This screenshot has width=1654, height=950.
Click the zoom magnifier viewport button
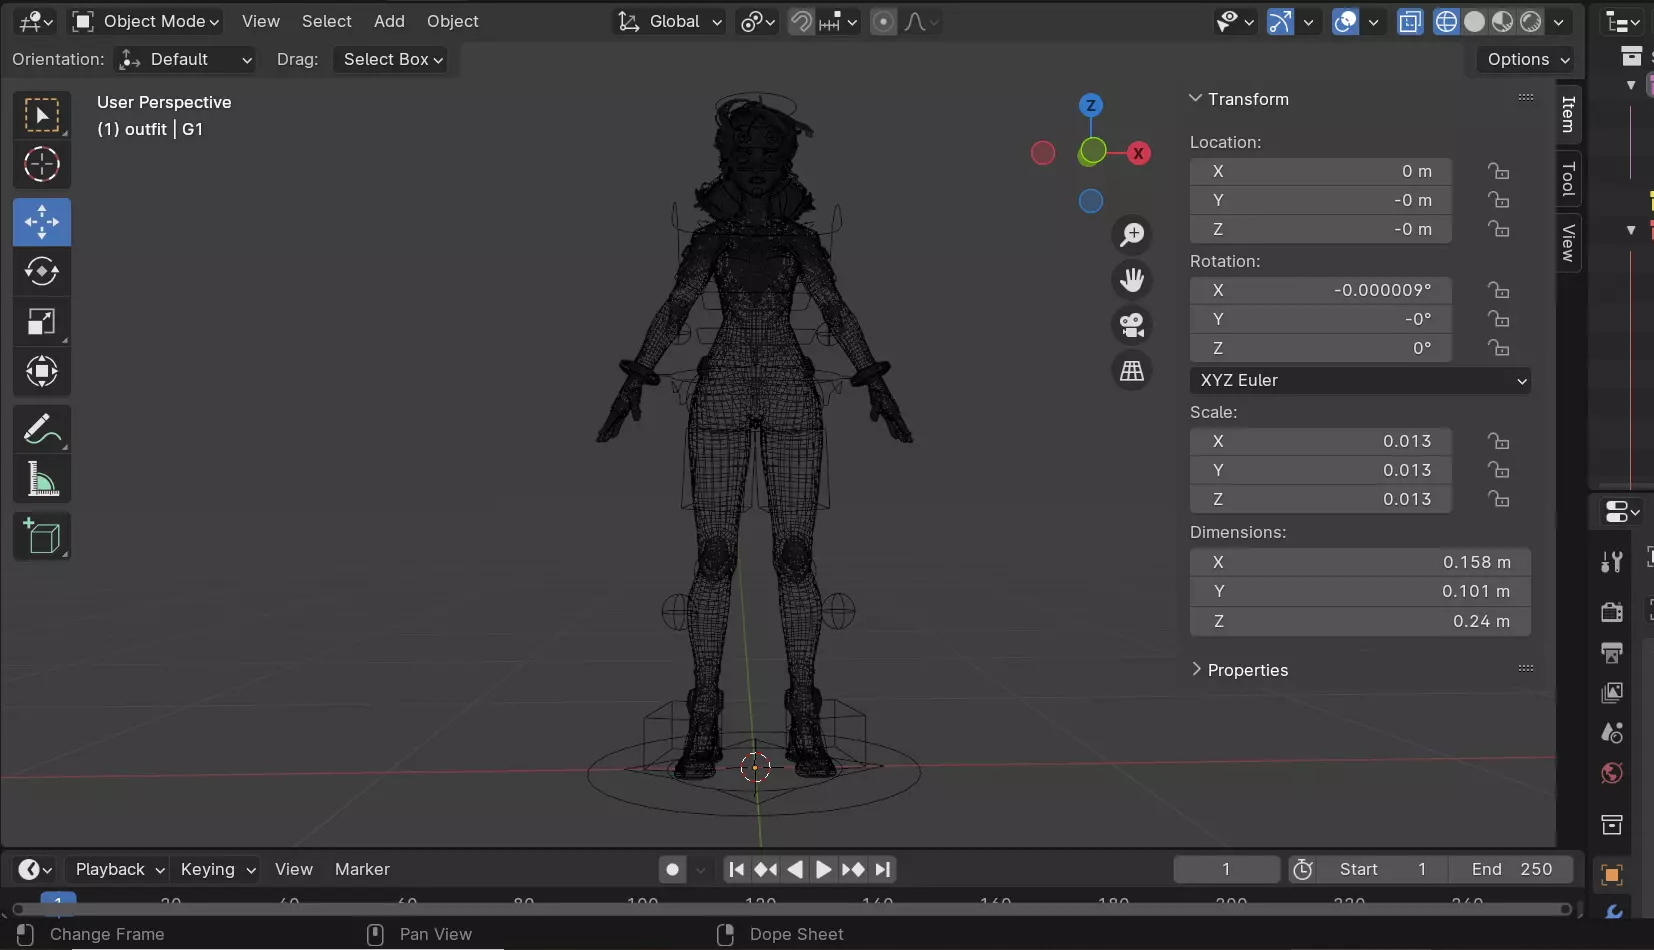click(1132, 234)
